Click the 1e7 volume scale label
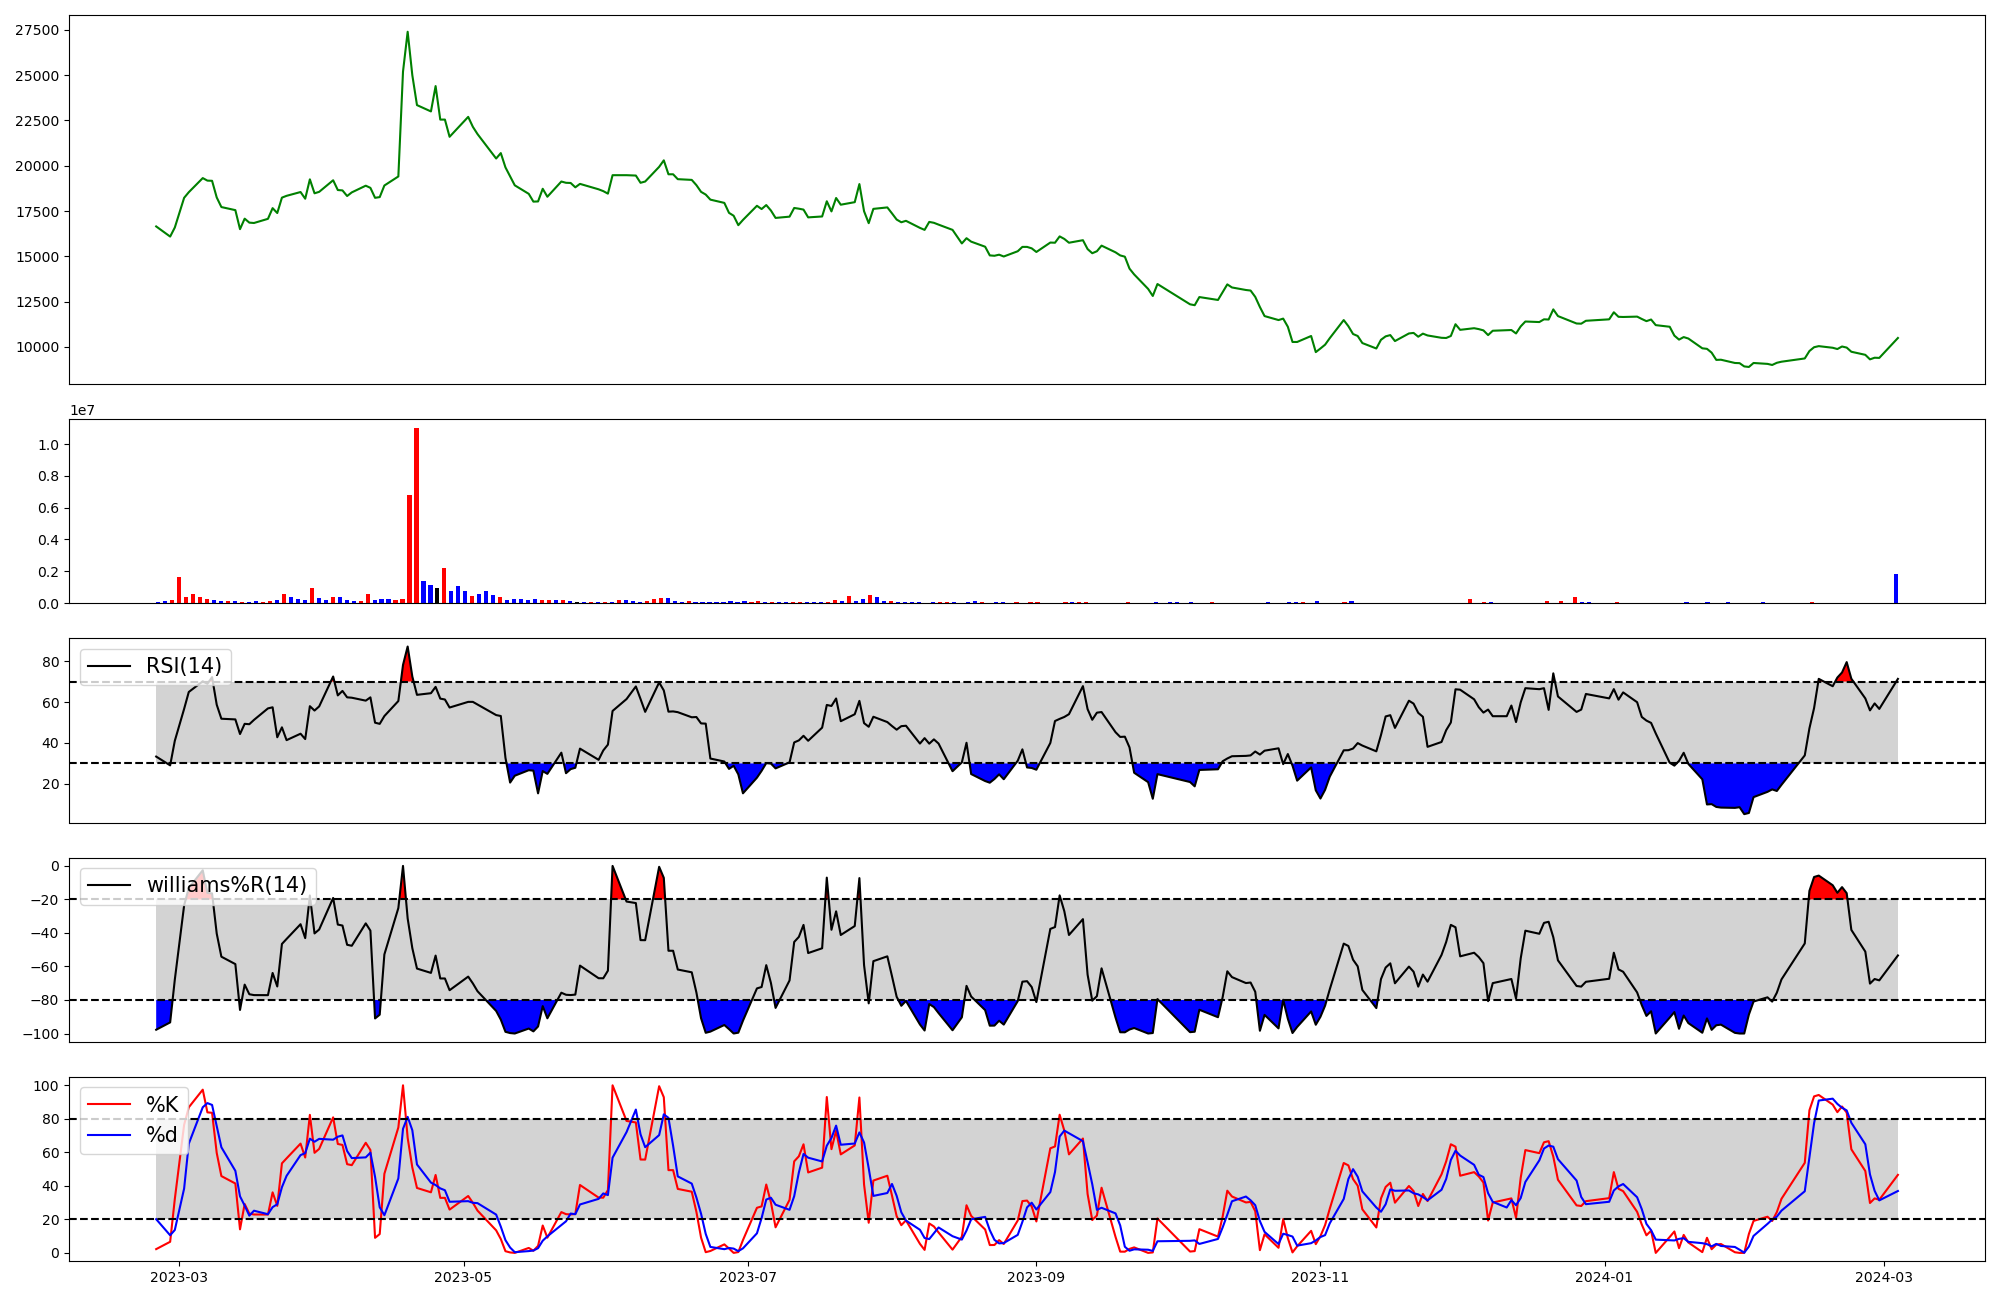 [x=82, y=410]
